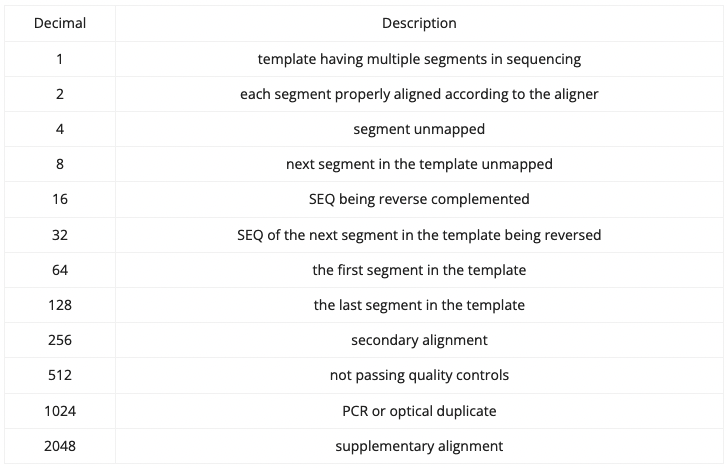Select "the first segment in the template" row

(419, 270)
